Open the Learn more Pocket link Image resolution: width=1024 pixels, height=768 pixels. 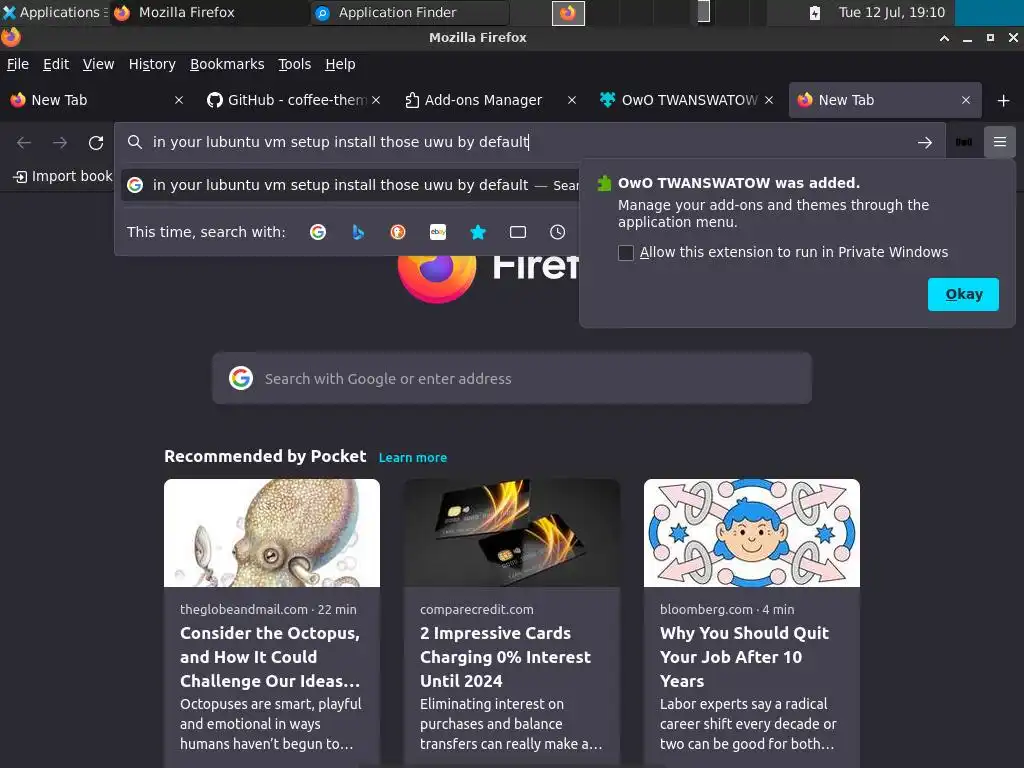click(x=413, y=458)
